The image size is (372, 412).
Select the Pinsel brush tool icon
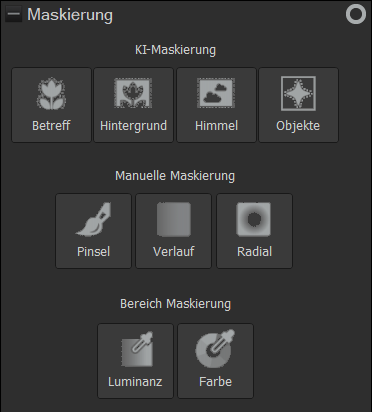pos(93,219)
